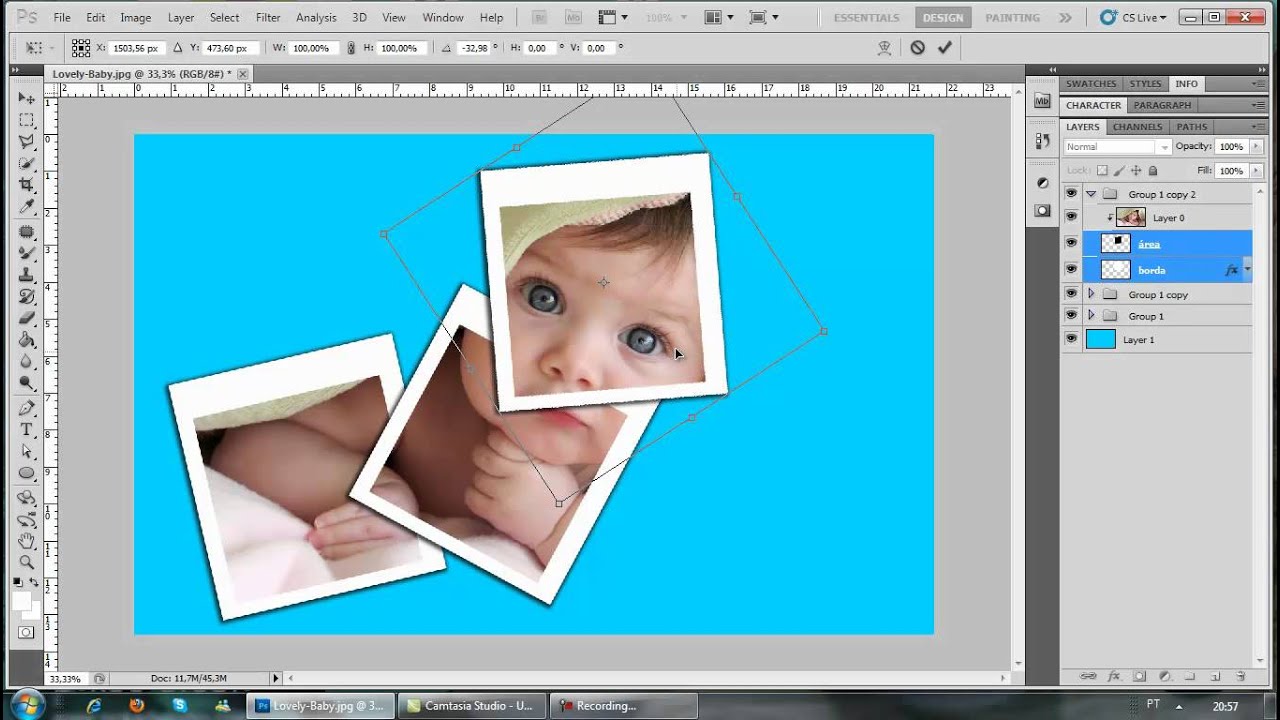Select the Rectangular Marquee tool

pos(27,120)
